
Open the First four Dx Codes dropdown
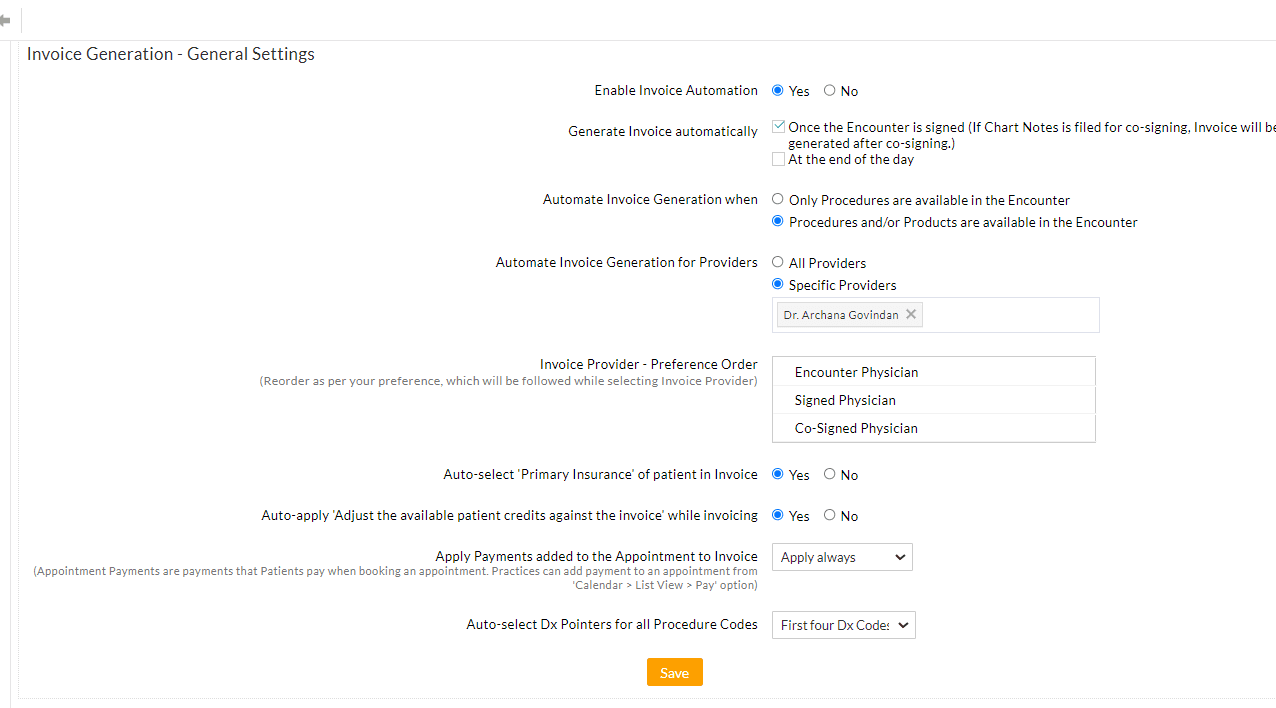[x=843, y=625]
